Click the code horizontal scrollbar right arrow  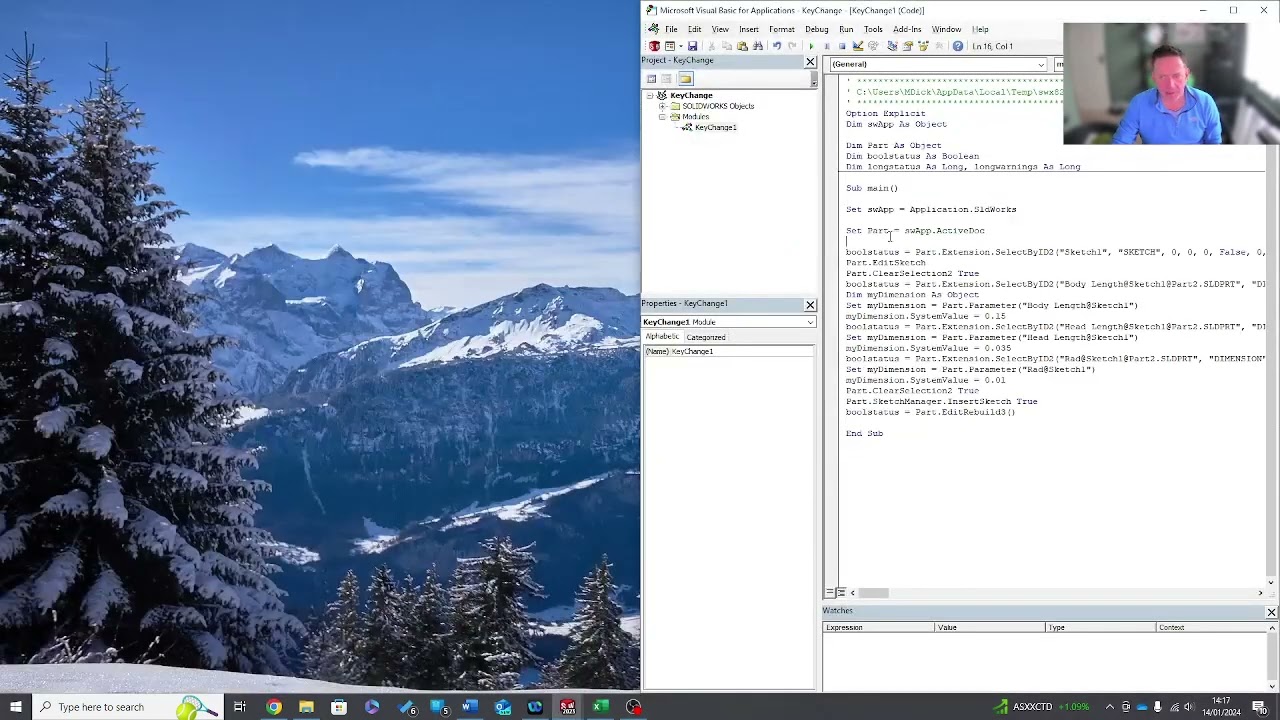[x=1260, y=593]
